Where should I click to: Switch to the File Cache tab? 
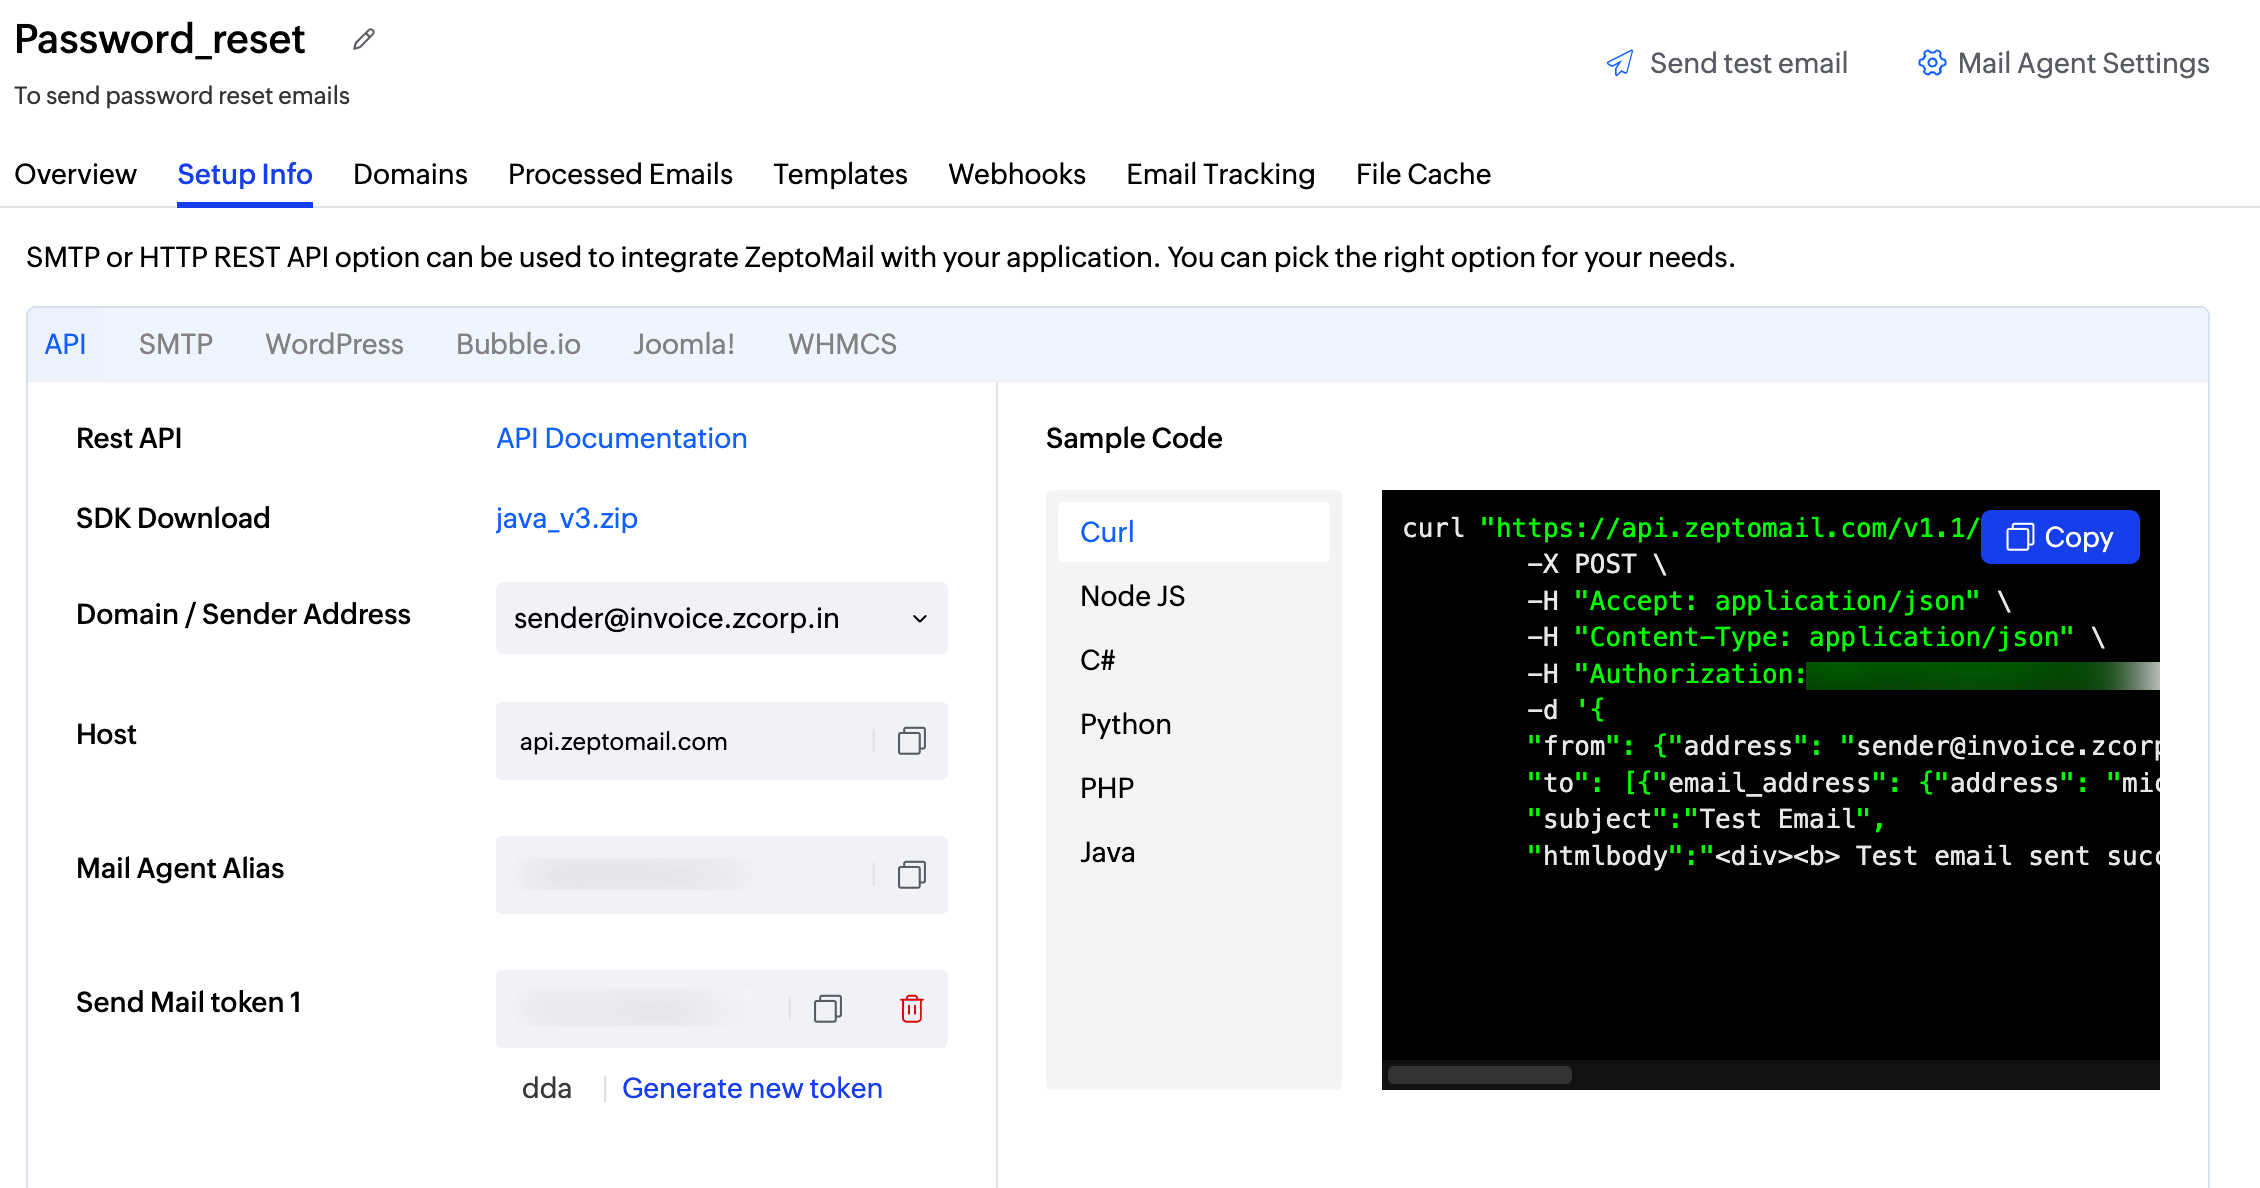pyautogui.click(x=1423, y=174)
